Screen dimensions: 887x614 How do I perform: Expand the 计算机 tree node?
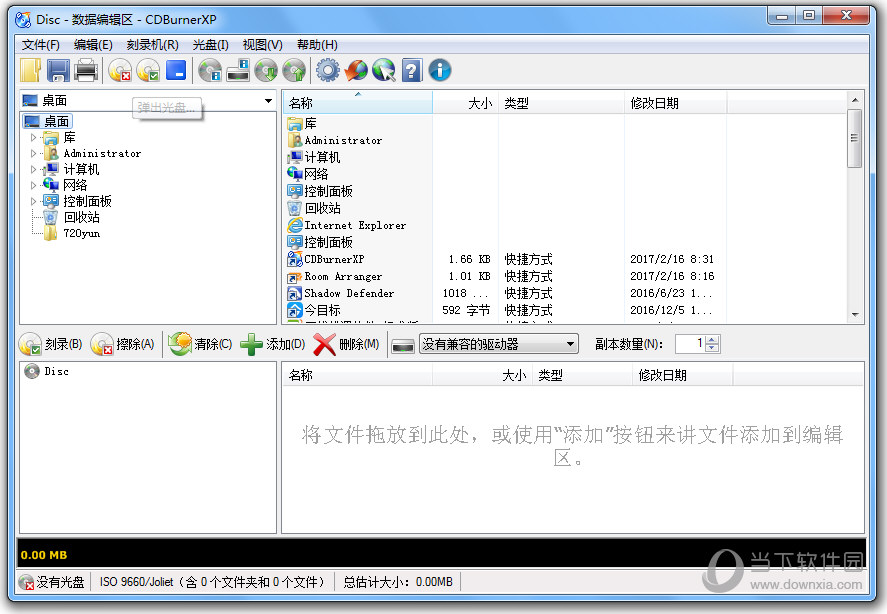[x=33, y=169]
